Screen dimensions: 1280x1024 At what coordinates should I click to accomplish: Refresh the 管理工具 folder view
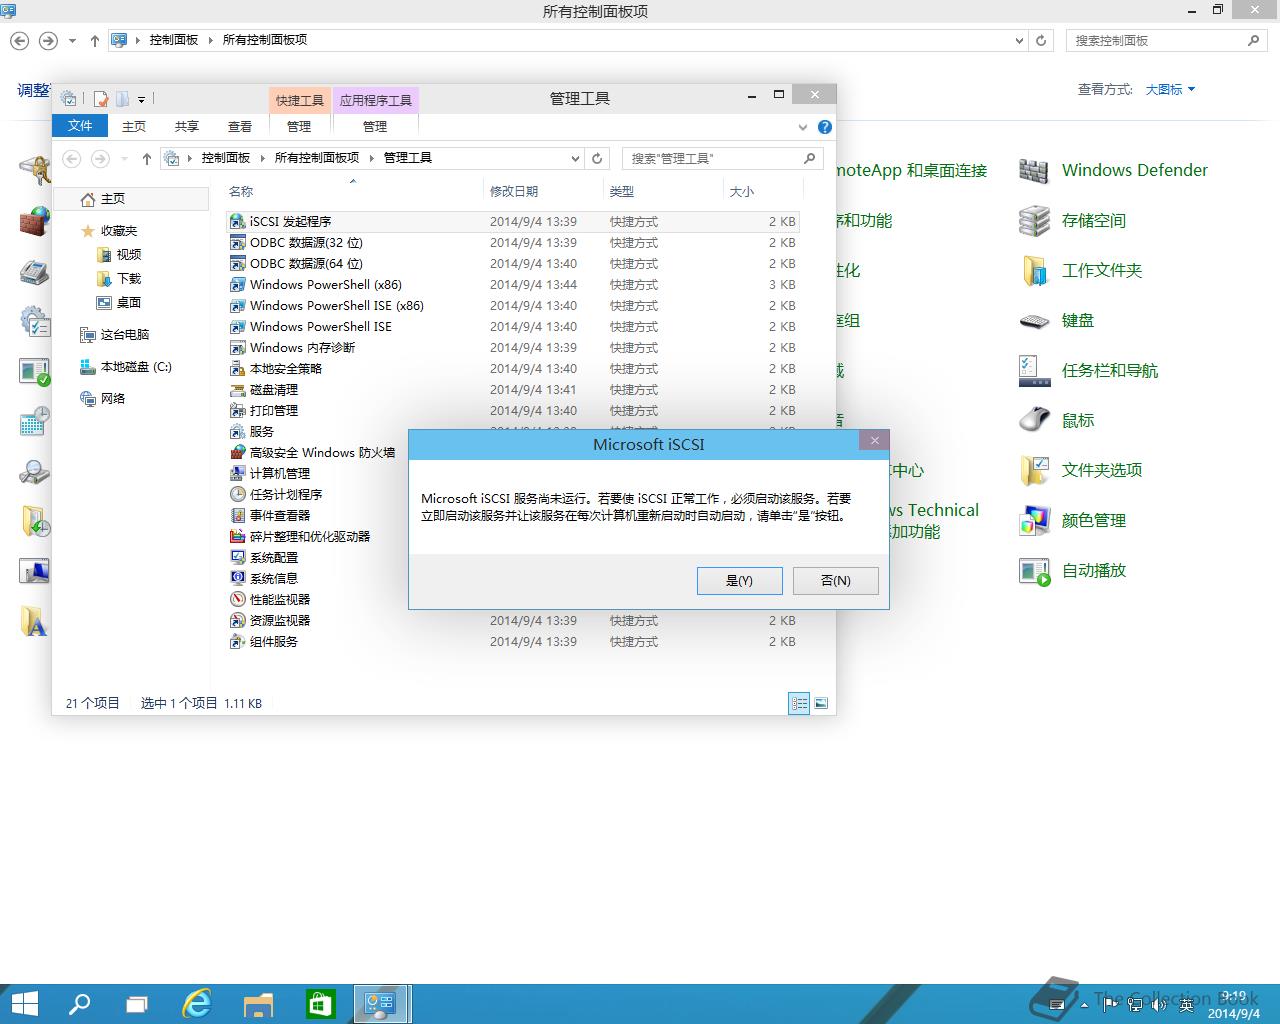(x=597, y=158)
